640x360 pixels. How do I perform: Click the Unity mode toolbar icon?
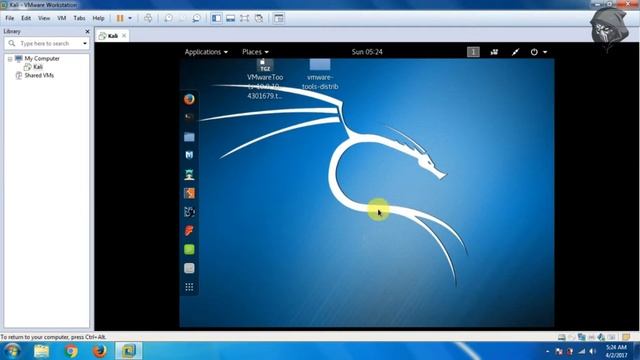[x=259, y=18]
